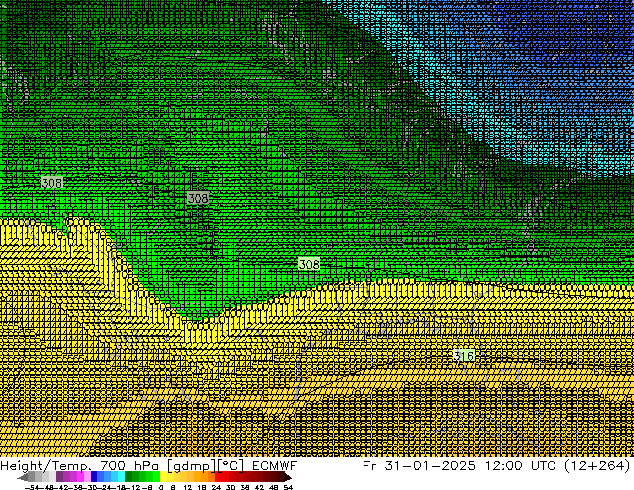Click the date 'Fr 31-01-2025'
634x490 pixels.
click(x=419, y=466)
